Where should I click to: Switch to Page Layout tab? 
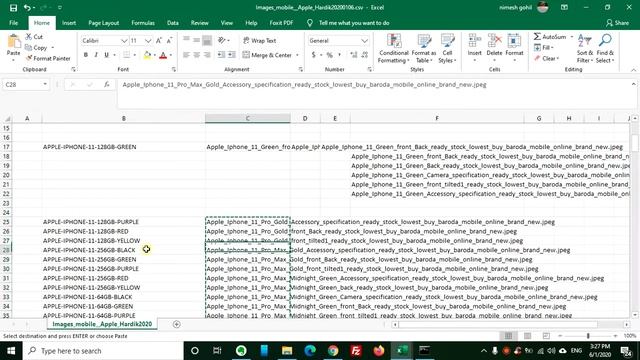point(104,23)
